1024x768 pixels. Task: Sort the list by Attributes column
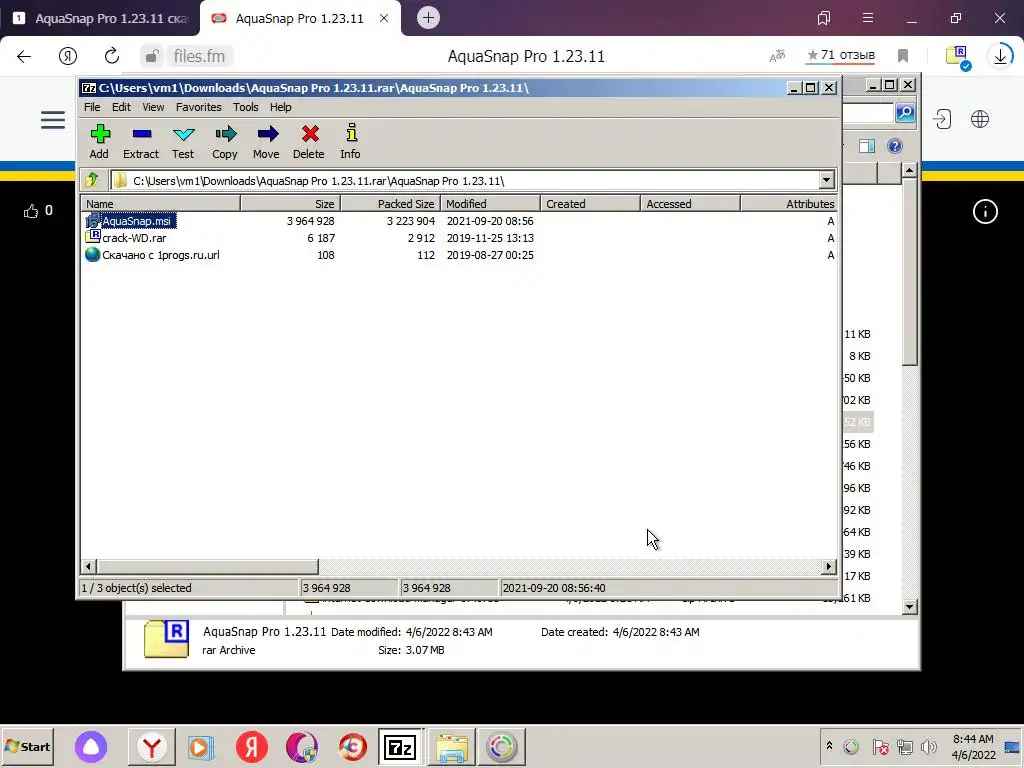pos(788,204)
